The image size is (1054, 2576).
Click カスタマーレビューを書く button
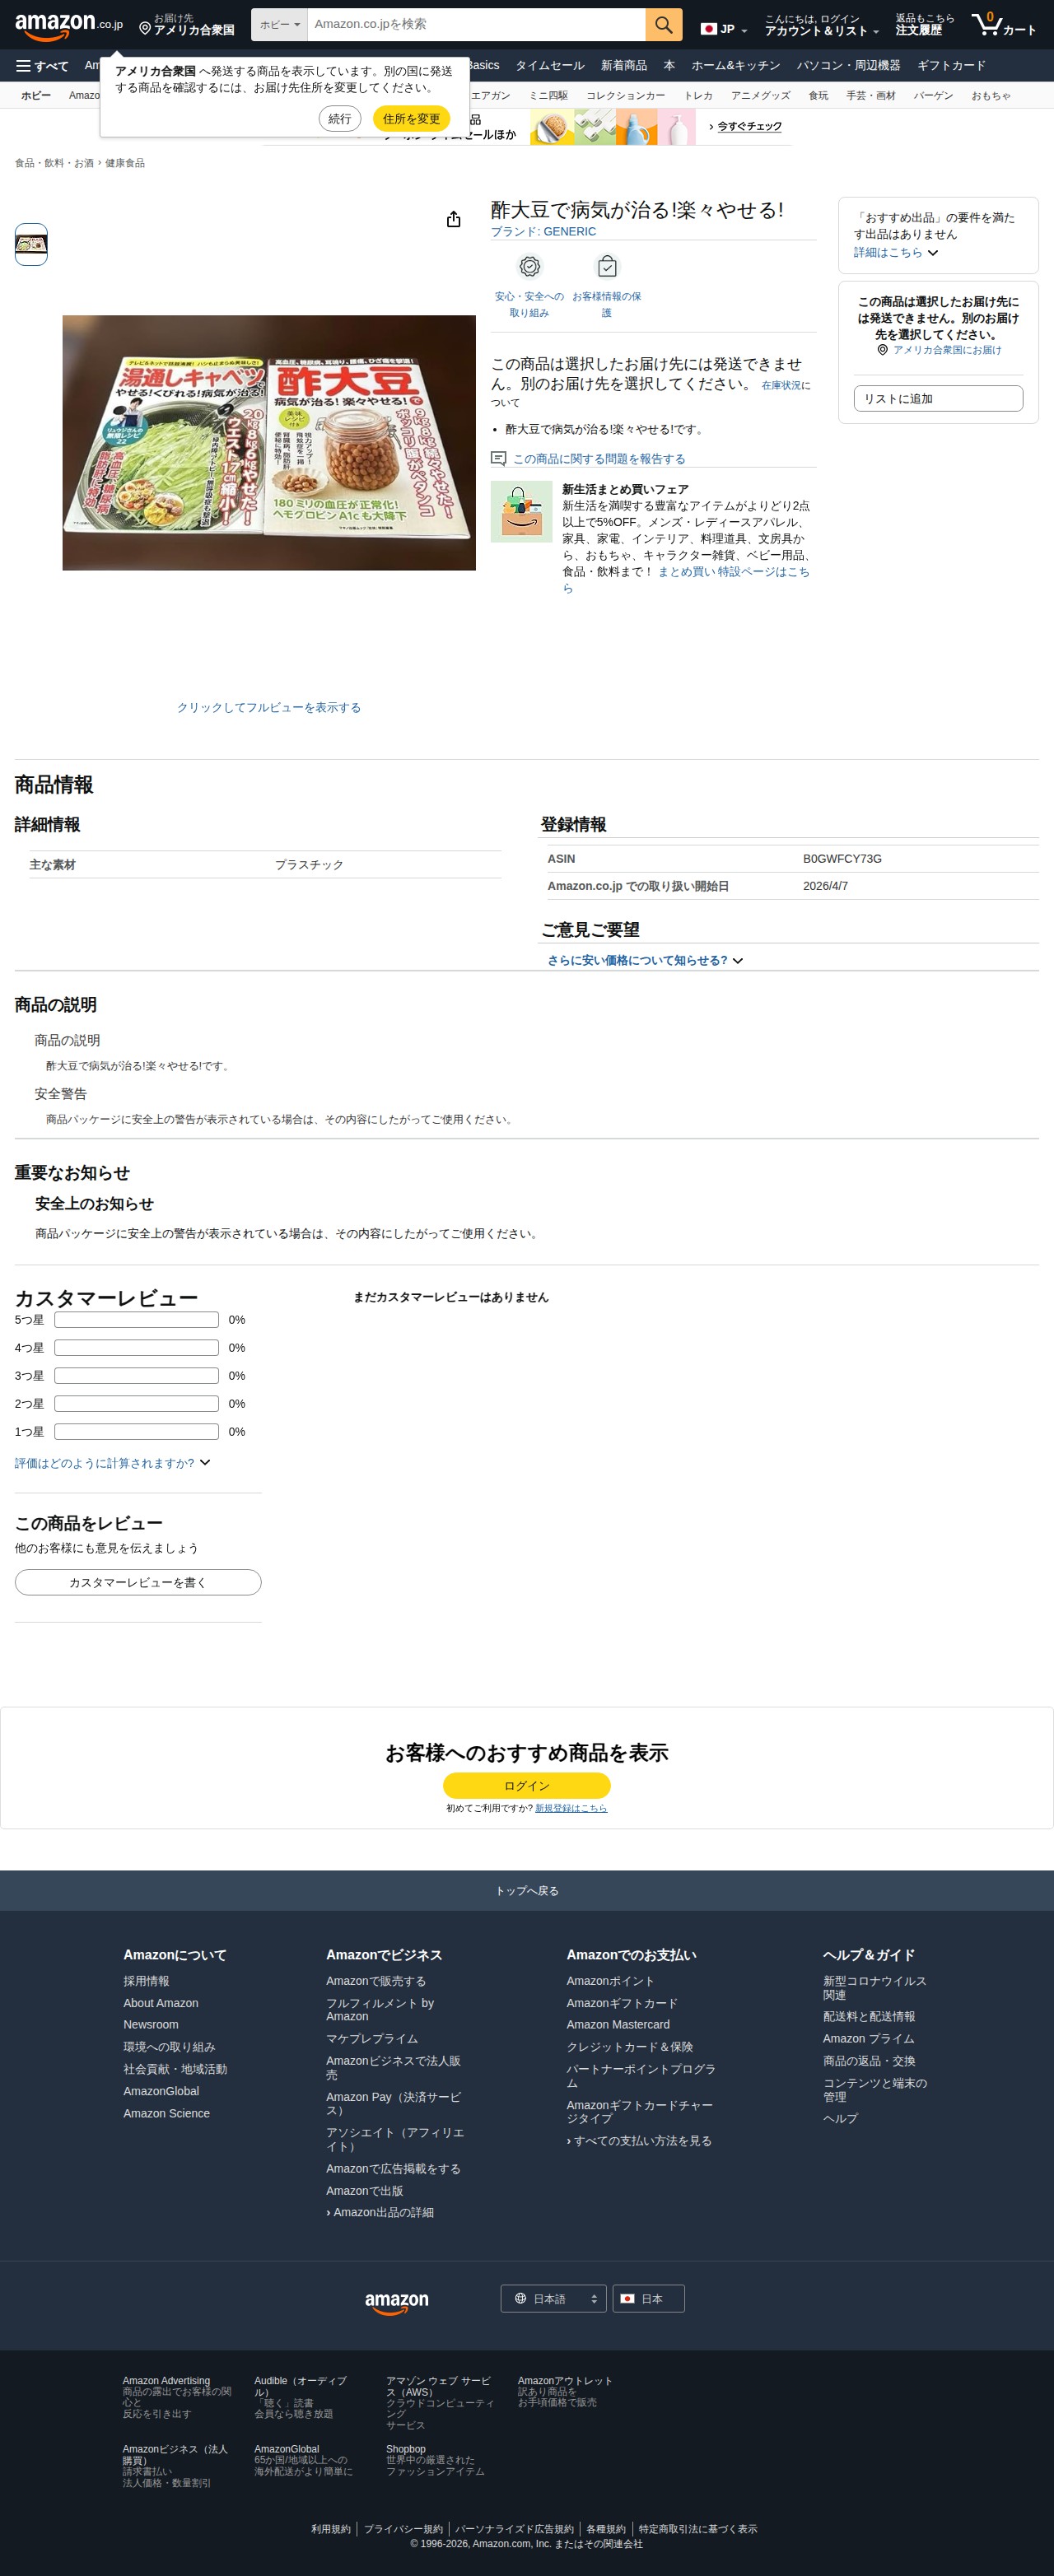click(x=138, y=1582)
